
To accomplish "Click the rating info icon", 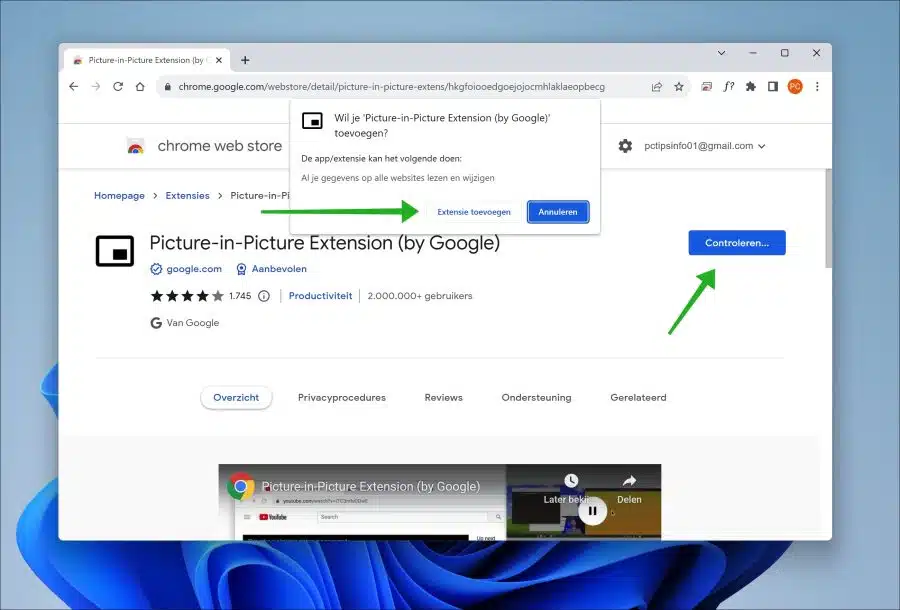I will click(264, 296).
